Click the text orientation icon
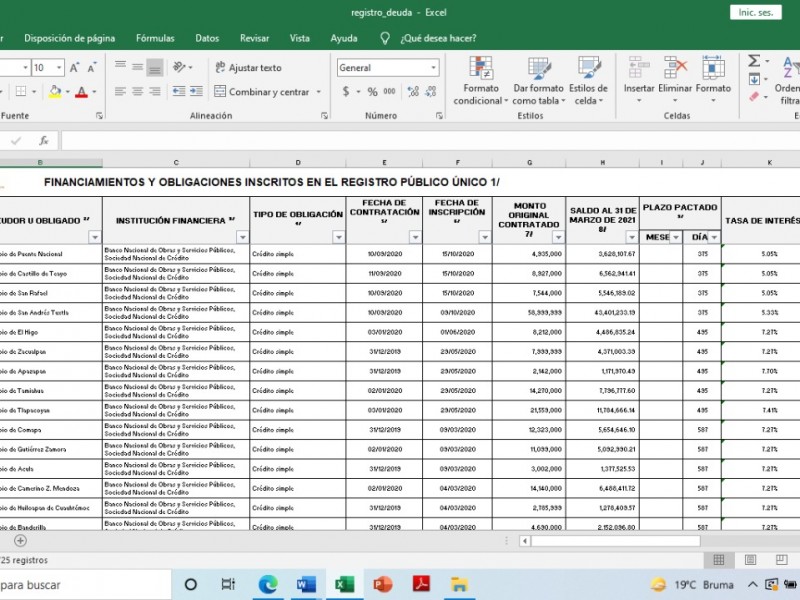The width and height of the screenshot is (800, 600). coord(179,67)
